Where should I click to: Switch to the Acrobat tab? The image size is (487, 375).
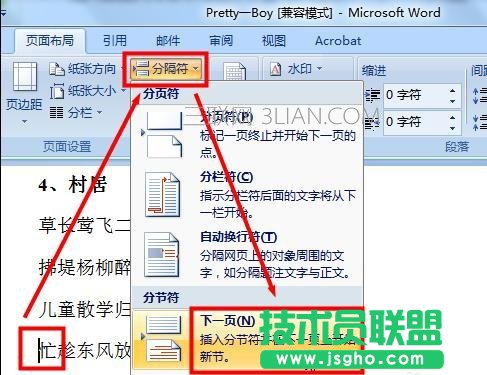338,41
